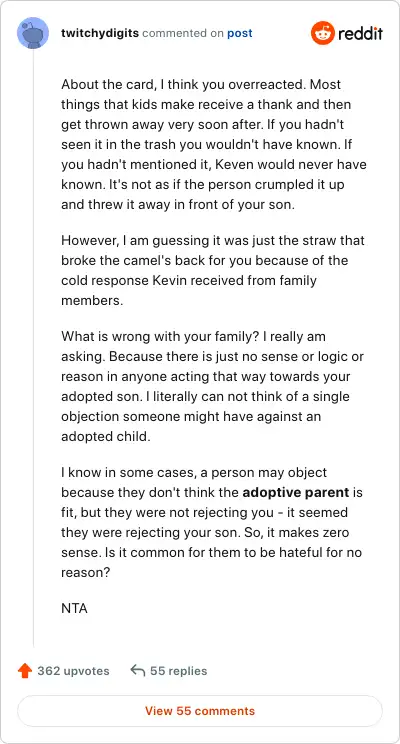Click the 'NTA' verdict text
The width and height of the screenshot is (400, 744).
[74, 608]
